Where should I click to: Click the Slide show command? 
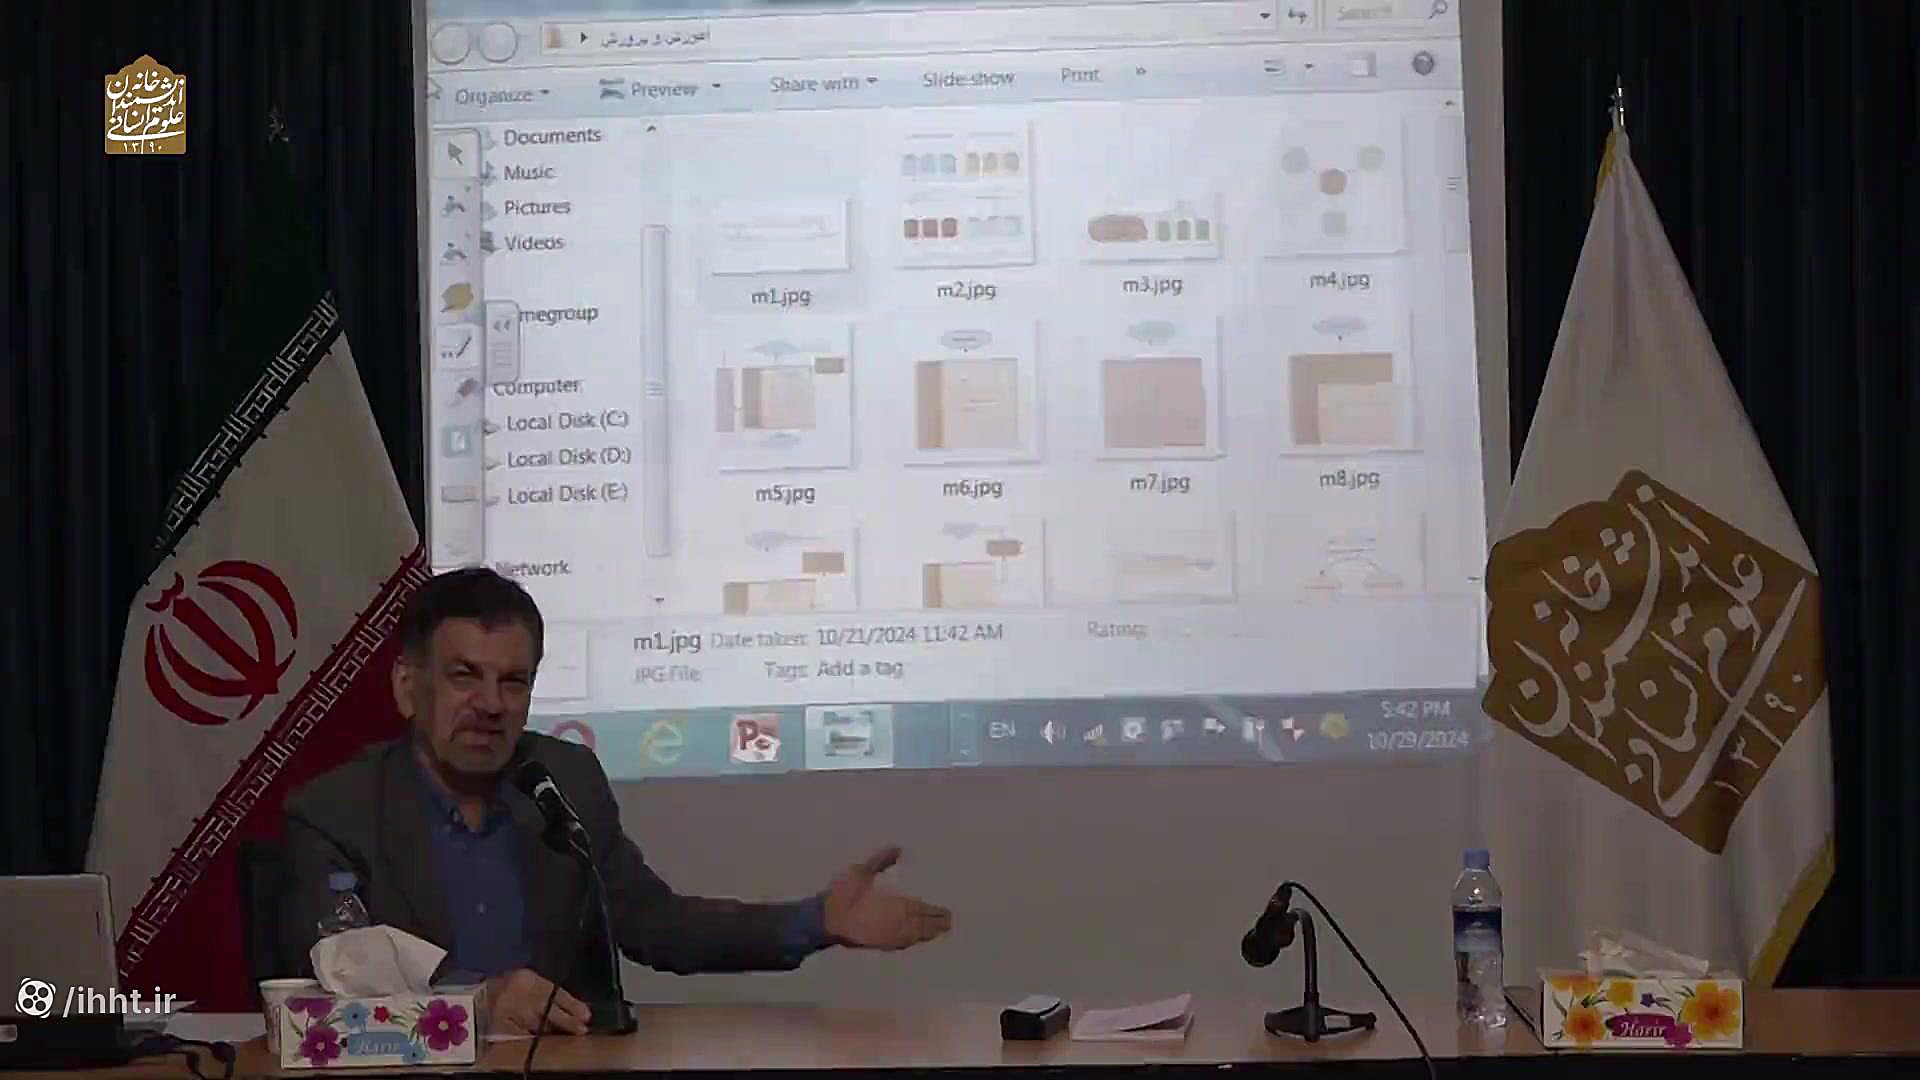coord(968,78)
